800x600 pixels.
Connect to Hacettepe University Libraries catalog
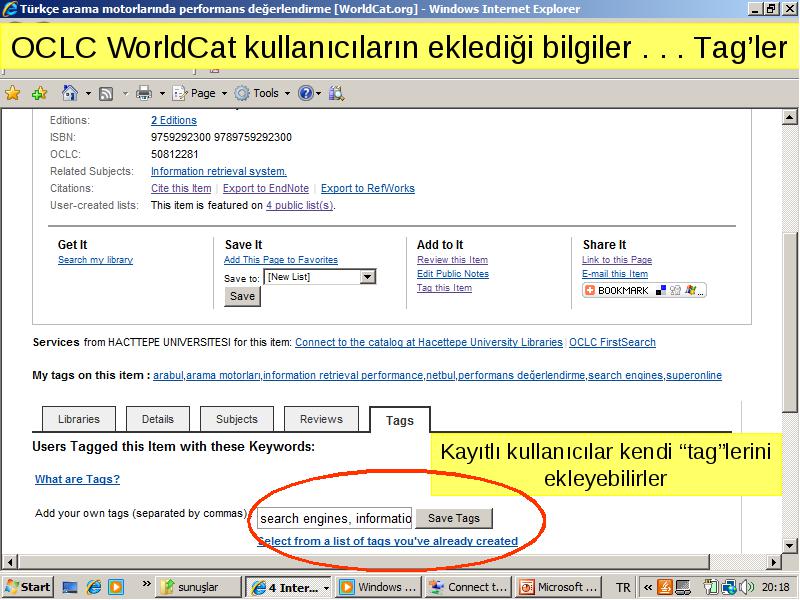(x=429, y=342)
